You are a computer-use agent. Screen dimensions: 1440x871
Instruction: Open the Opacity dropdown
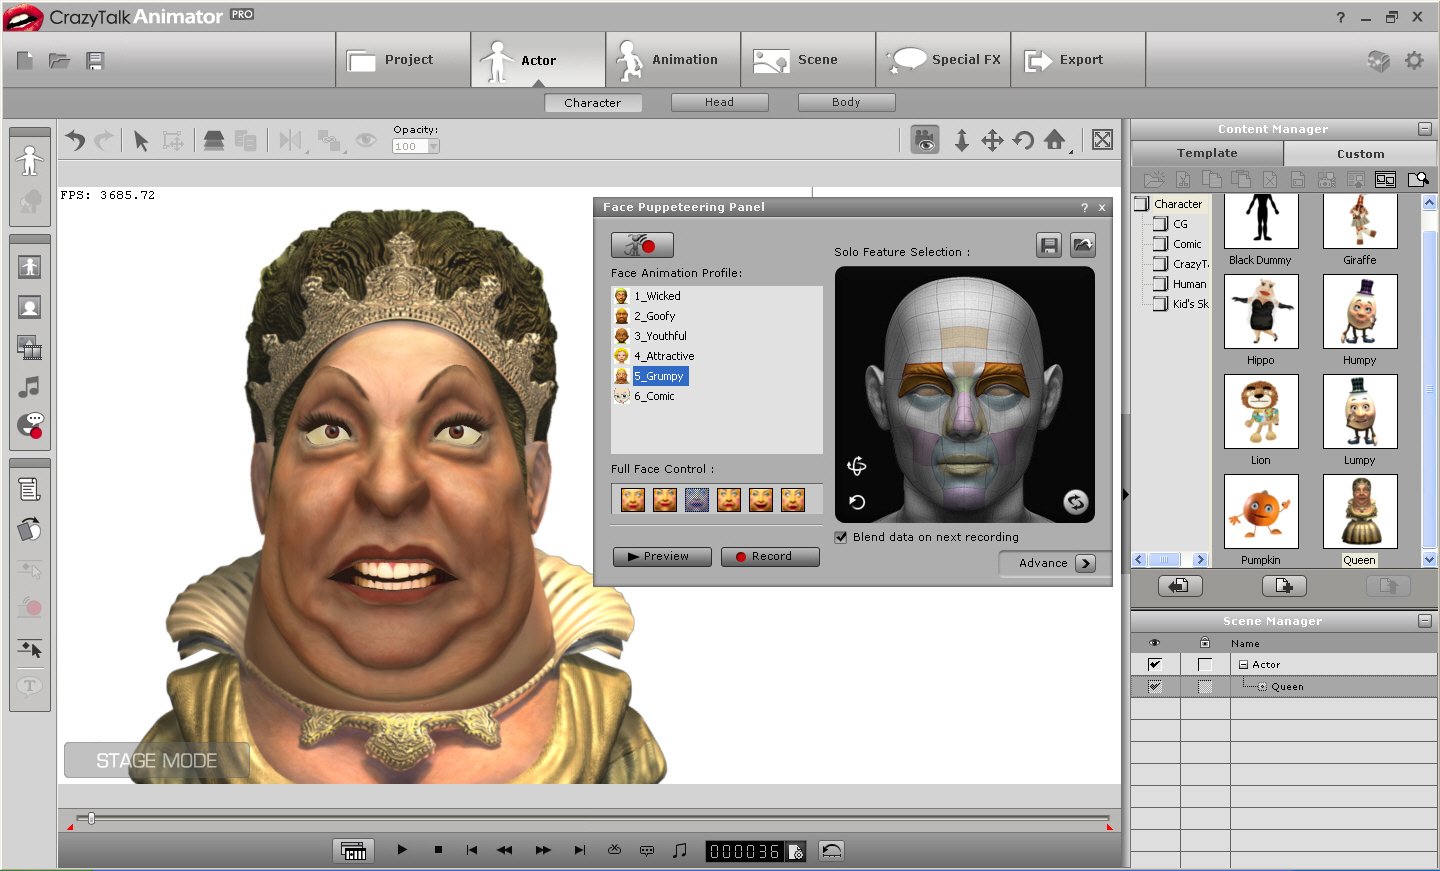tap(433, 146)
